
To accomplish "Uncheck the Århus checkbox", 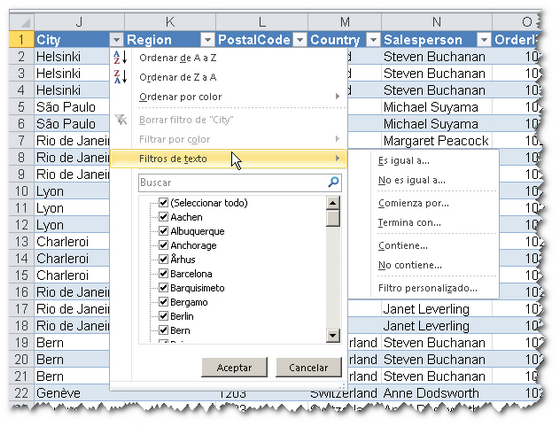I will (163, 259).
